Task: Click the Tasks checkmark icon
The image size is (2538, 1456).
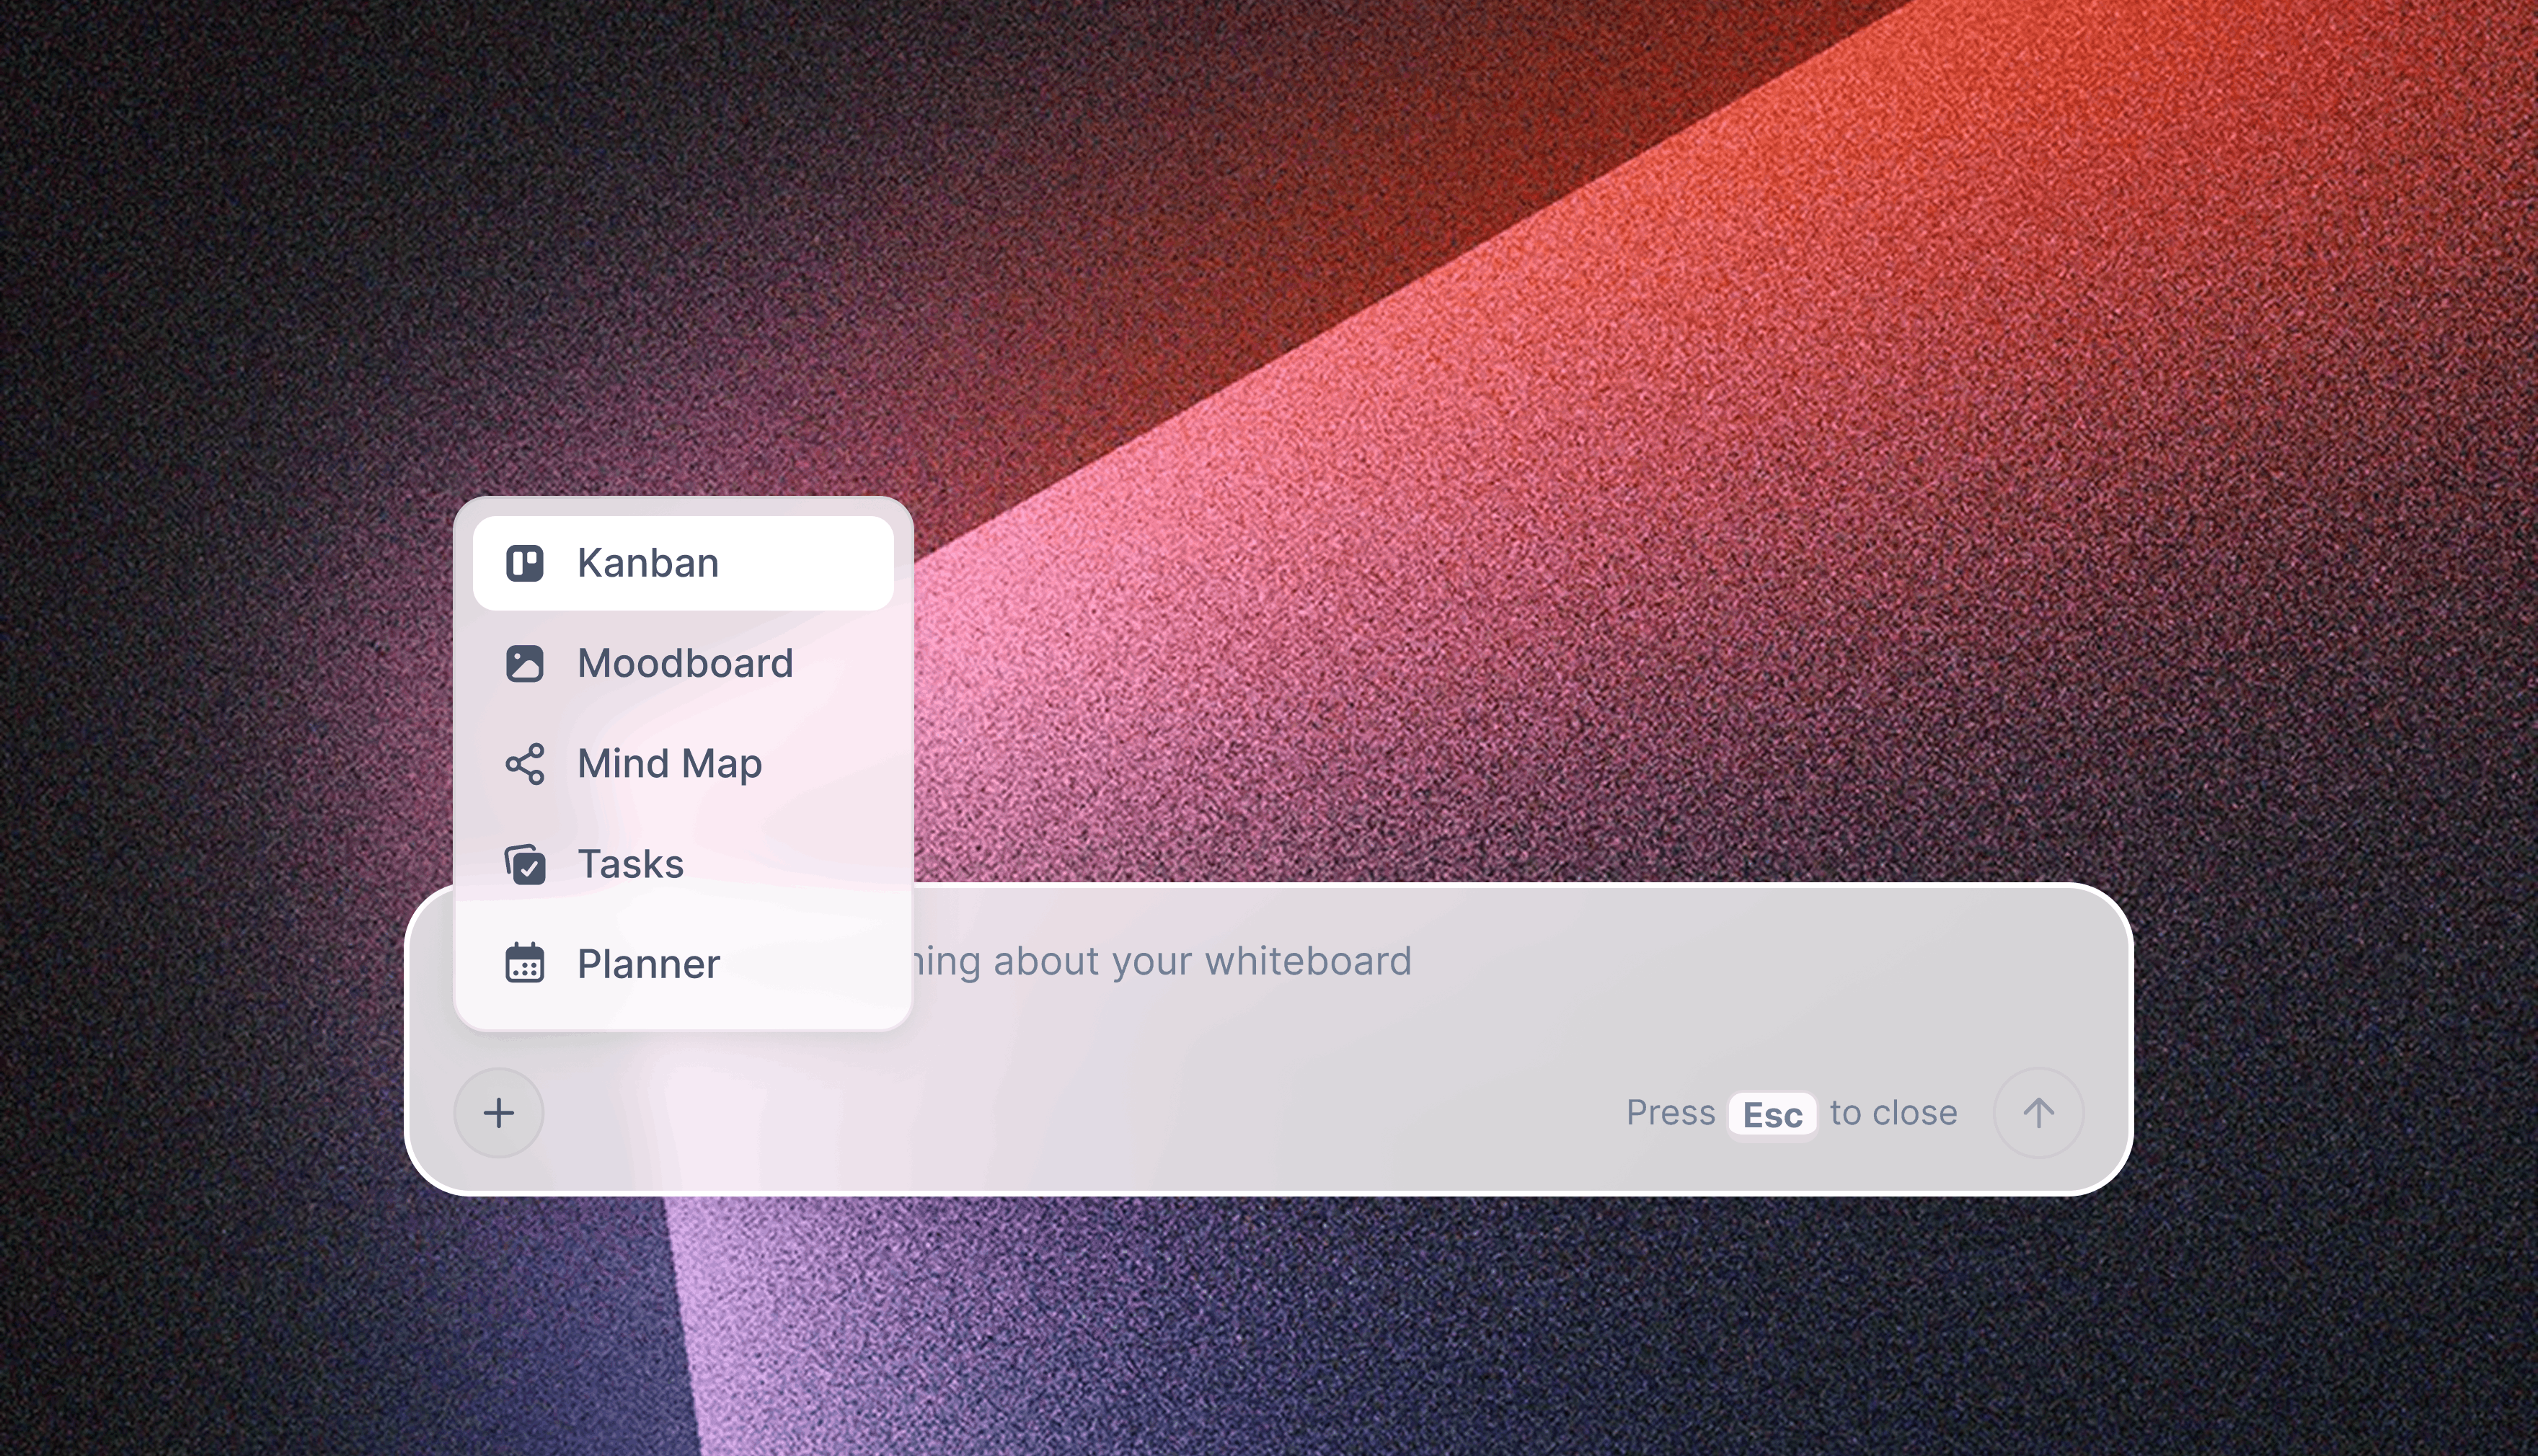Action: pos(524,863)
